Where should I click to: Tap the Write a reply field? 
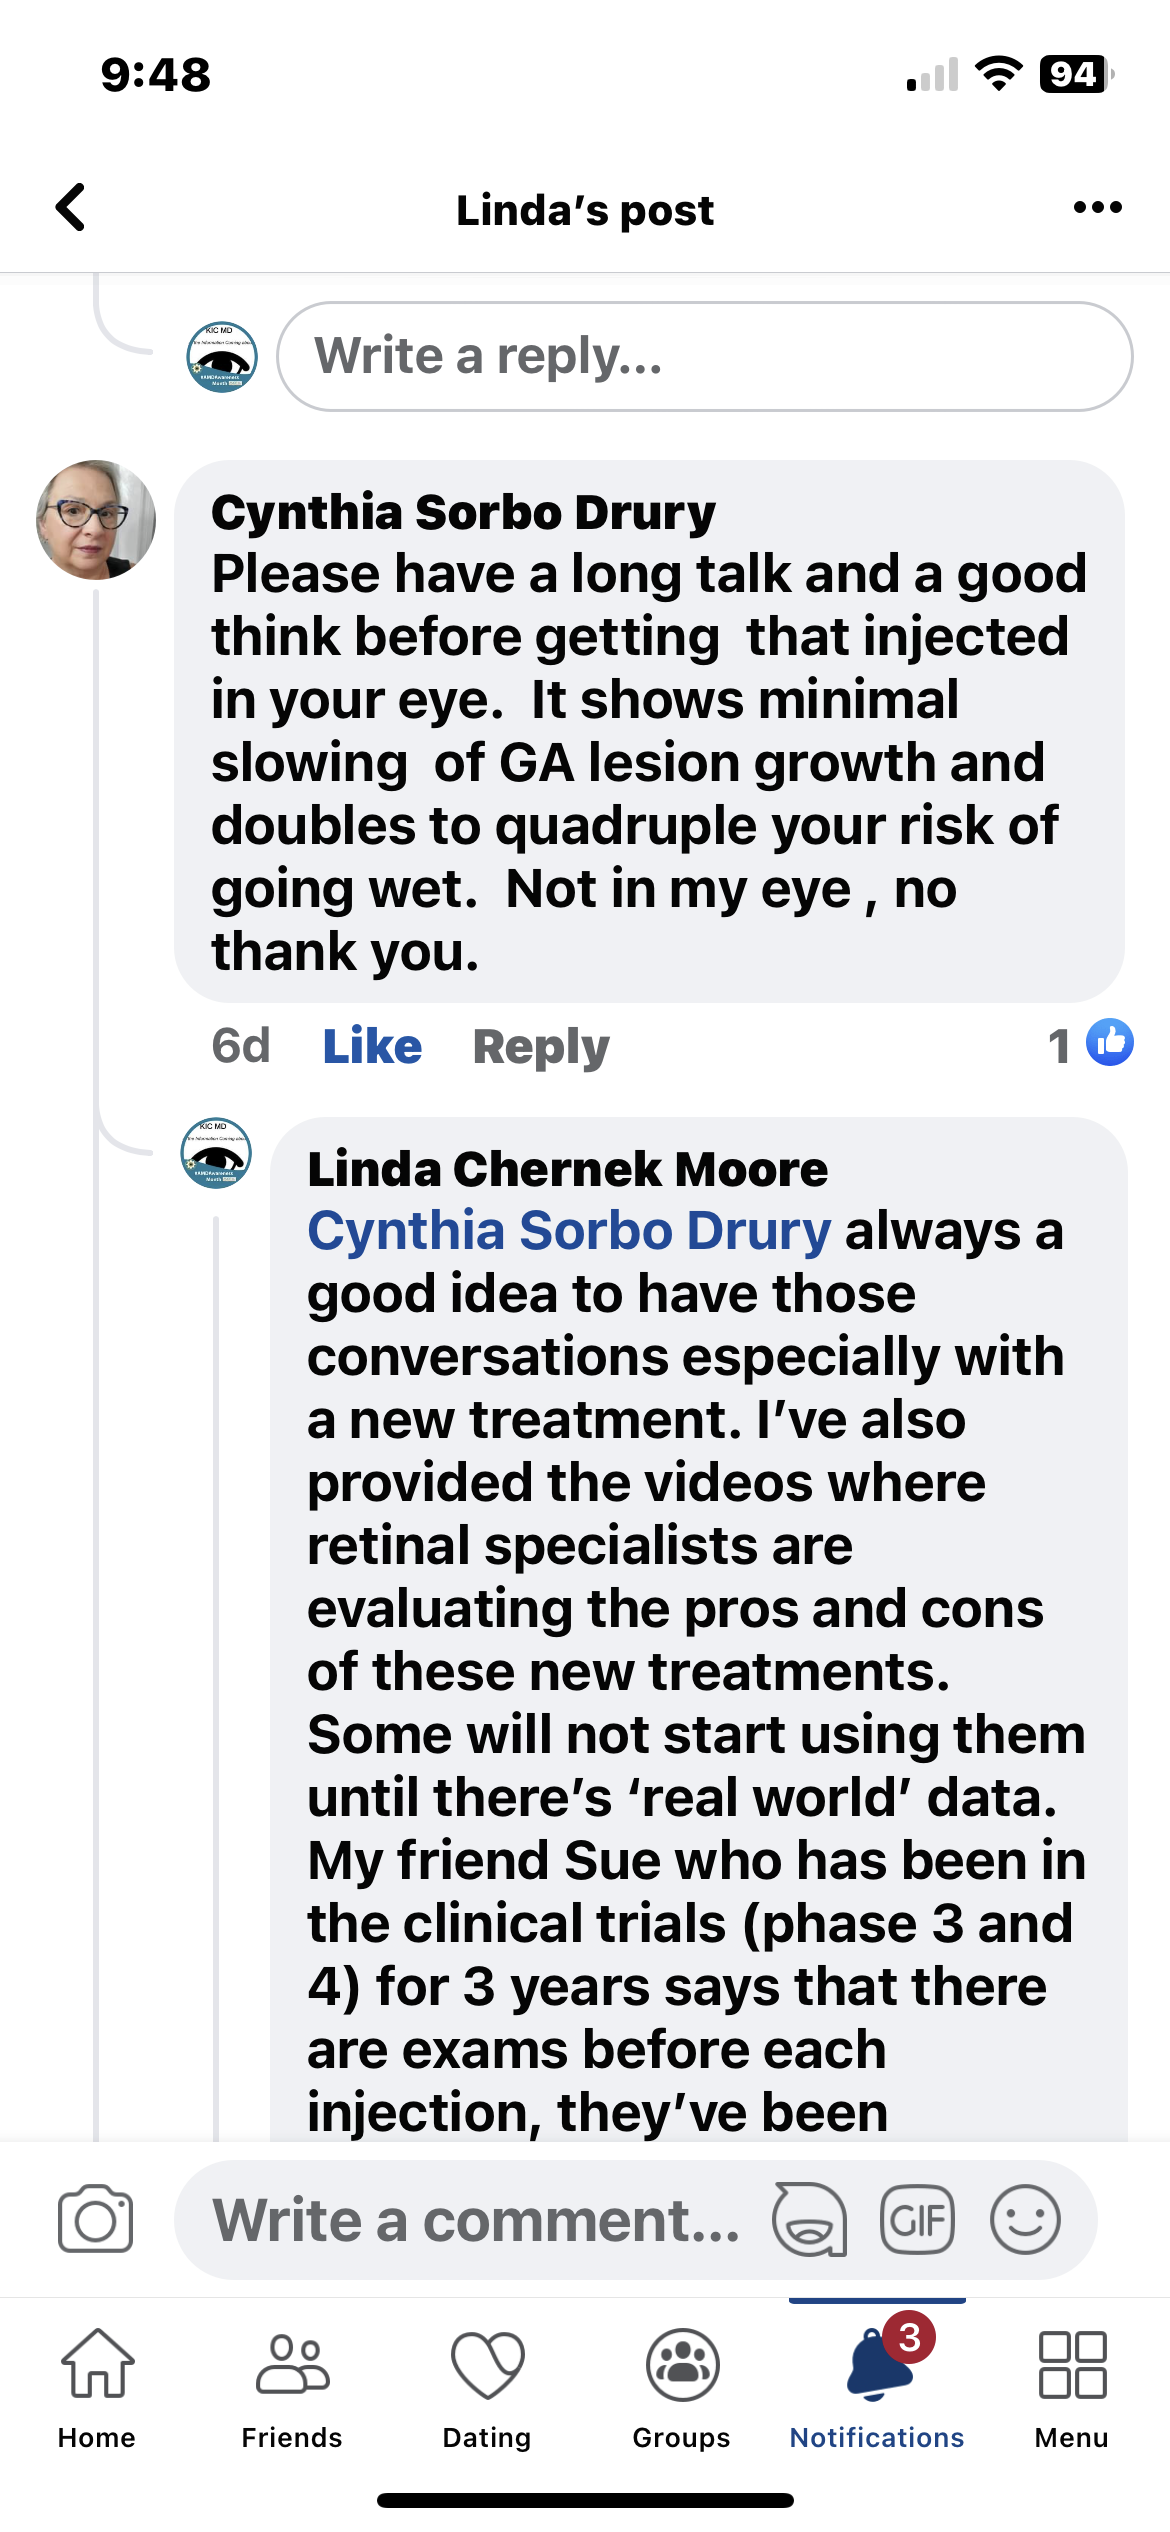704,357
